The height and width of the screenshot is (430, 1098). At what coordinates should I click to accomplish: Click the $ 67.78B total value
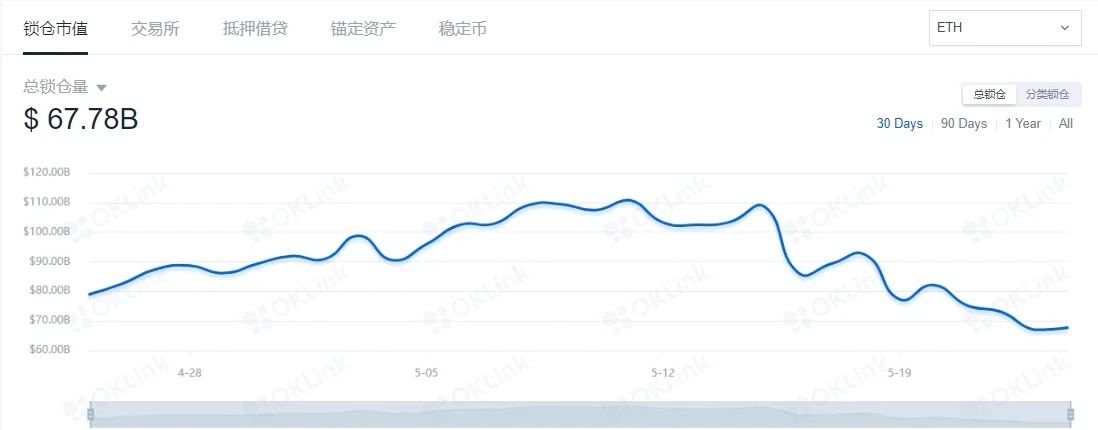pos(81,119)
